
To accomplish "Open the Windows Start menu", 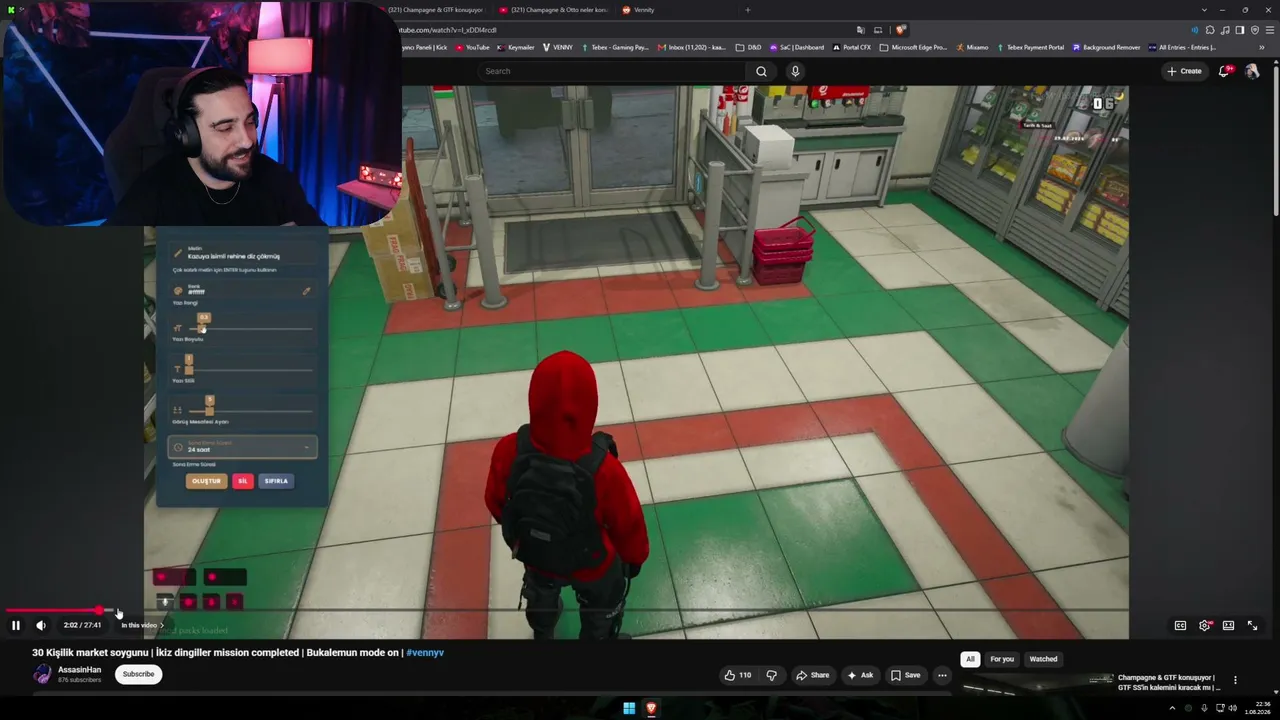I will pyautogui.click(x=629, y=709).
